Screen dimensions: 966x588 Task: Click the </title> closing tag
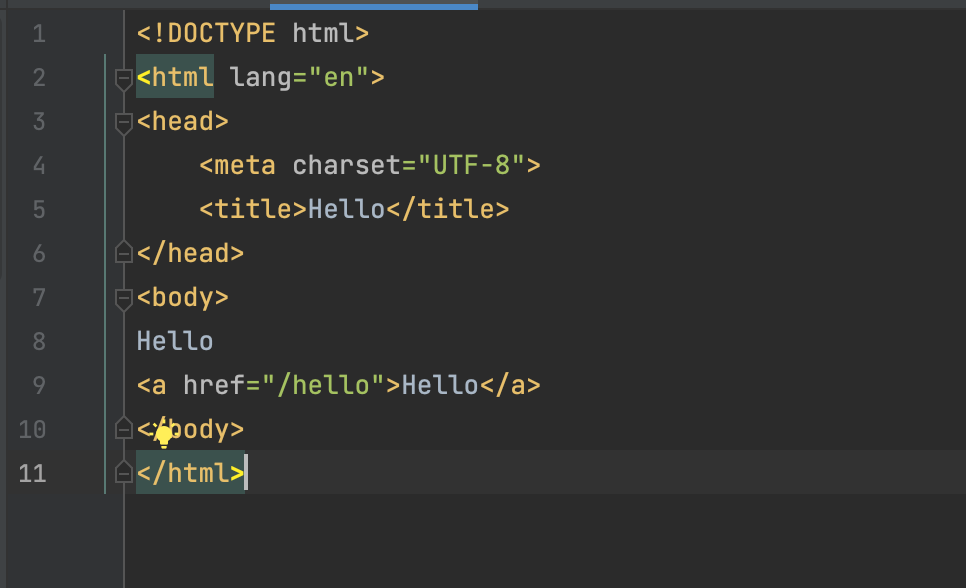point(448,210)
